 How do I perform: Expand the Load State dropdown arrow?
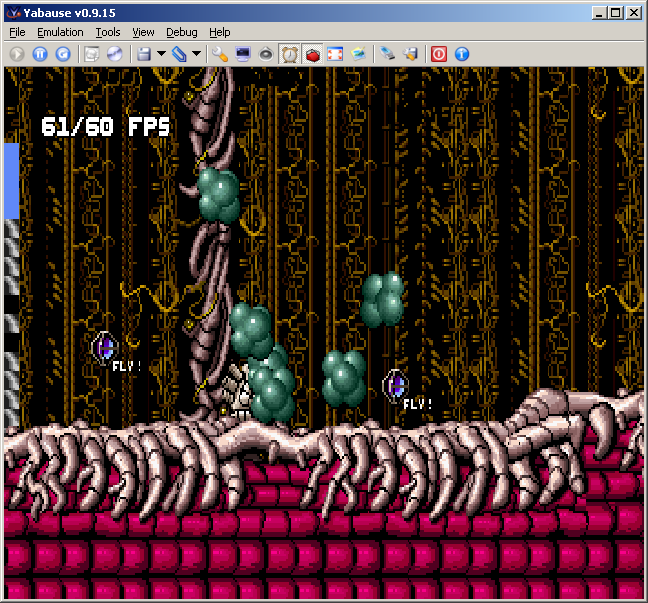(197, 53)
